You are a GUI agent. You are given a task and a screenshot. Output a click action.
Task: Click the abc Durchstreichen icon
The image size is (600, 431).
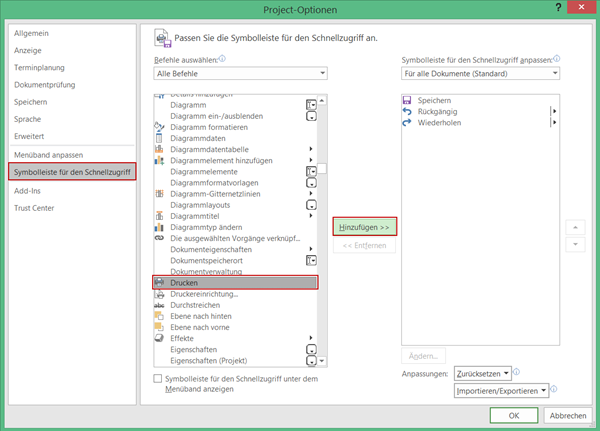tap(159, 305)
